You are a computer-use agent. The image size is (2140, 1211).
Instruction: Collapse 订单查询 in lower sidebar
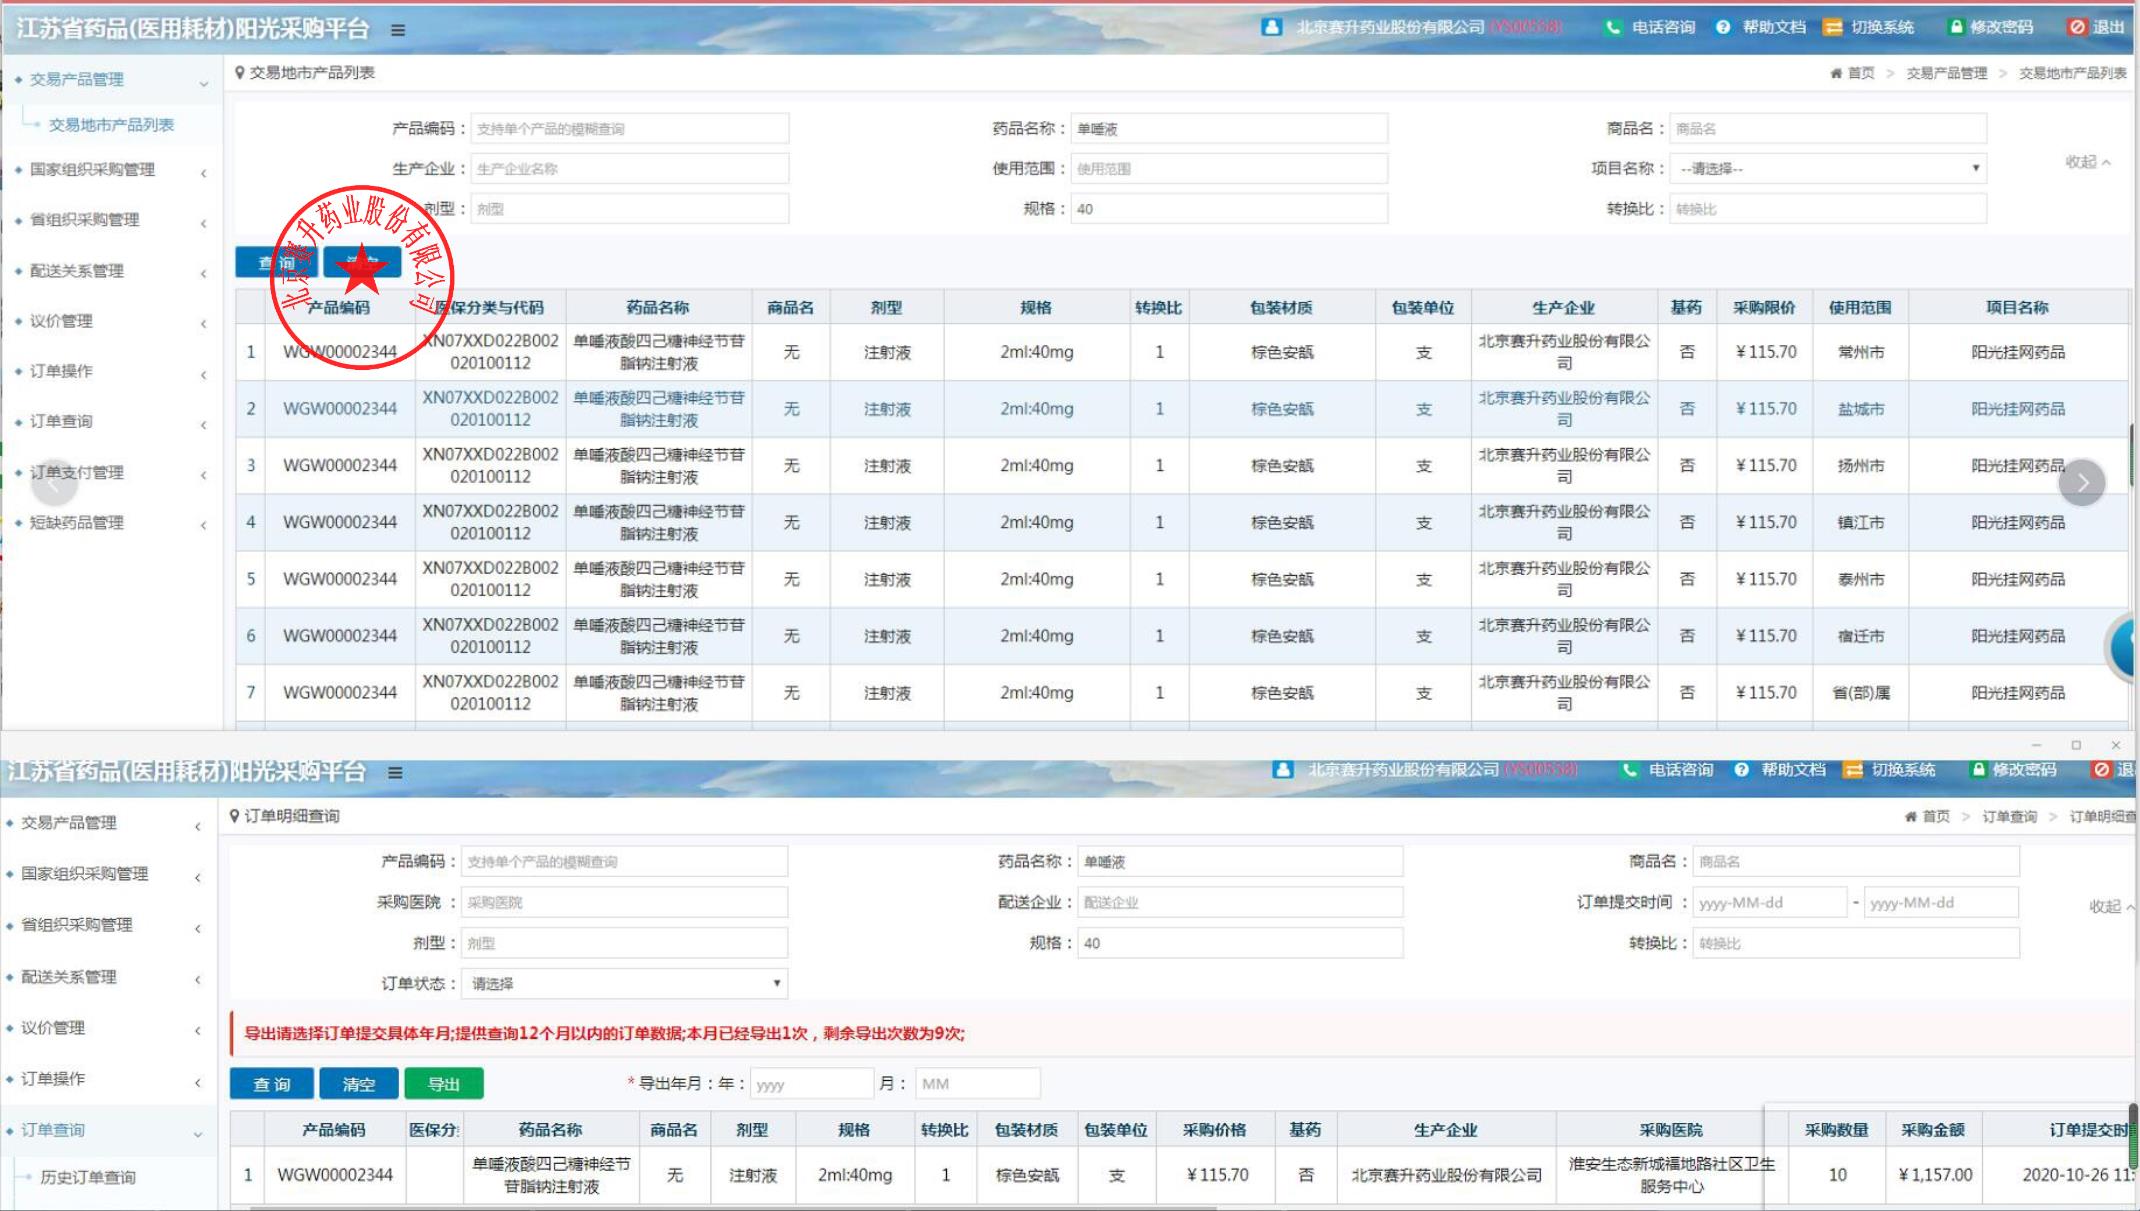[108, 1130]
